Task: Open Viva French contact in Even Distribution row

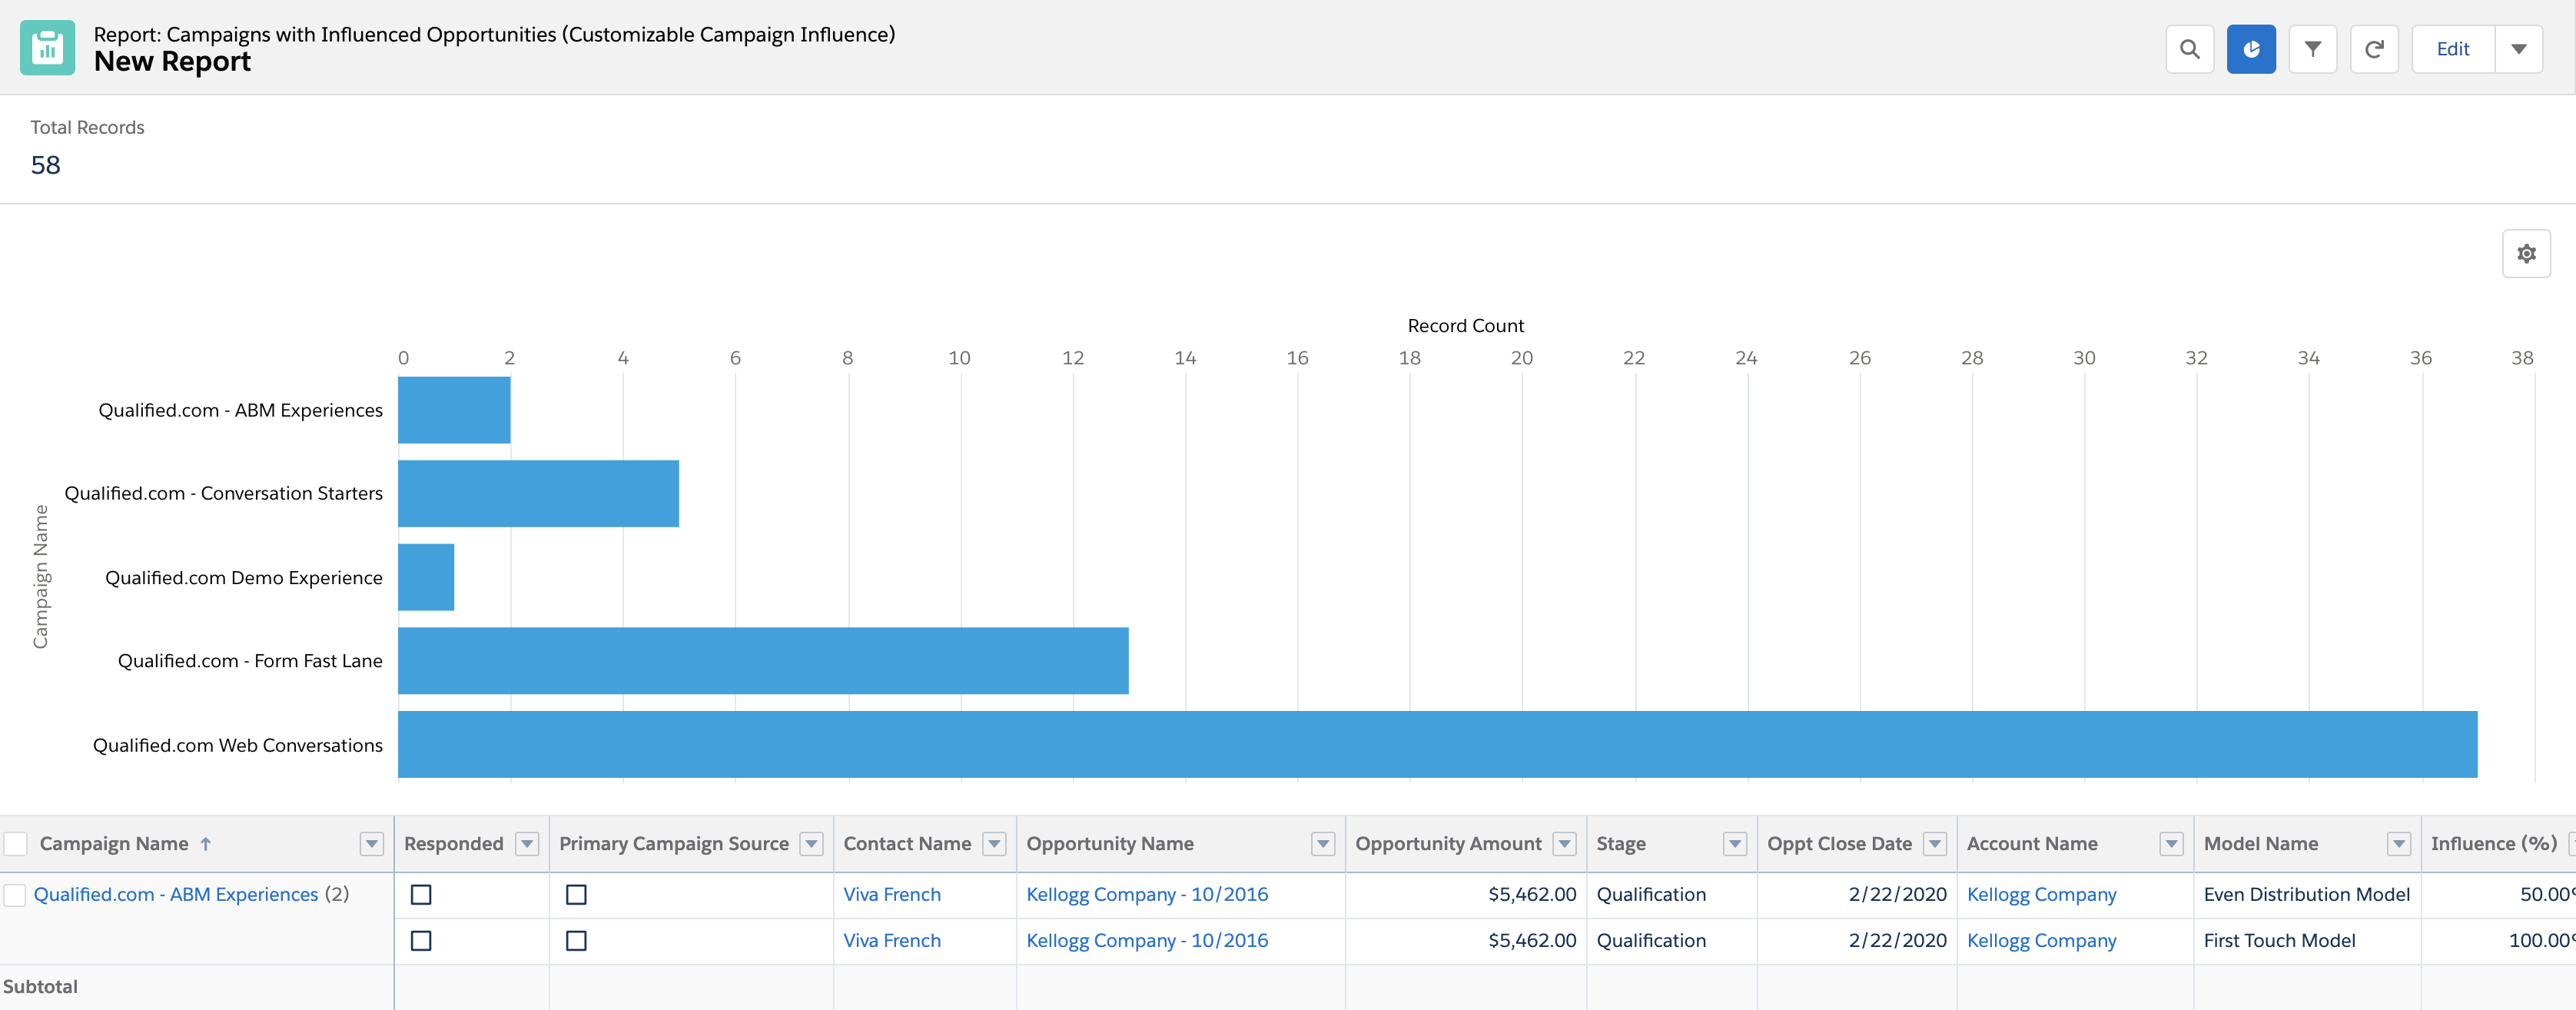Action: [892, 894]
